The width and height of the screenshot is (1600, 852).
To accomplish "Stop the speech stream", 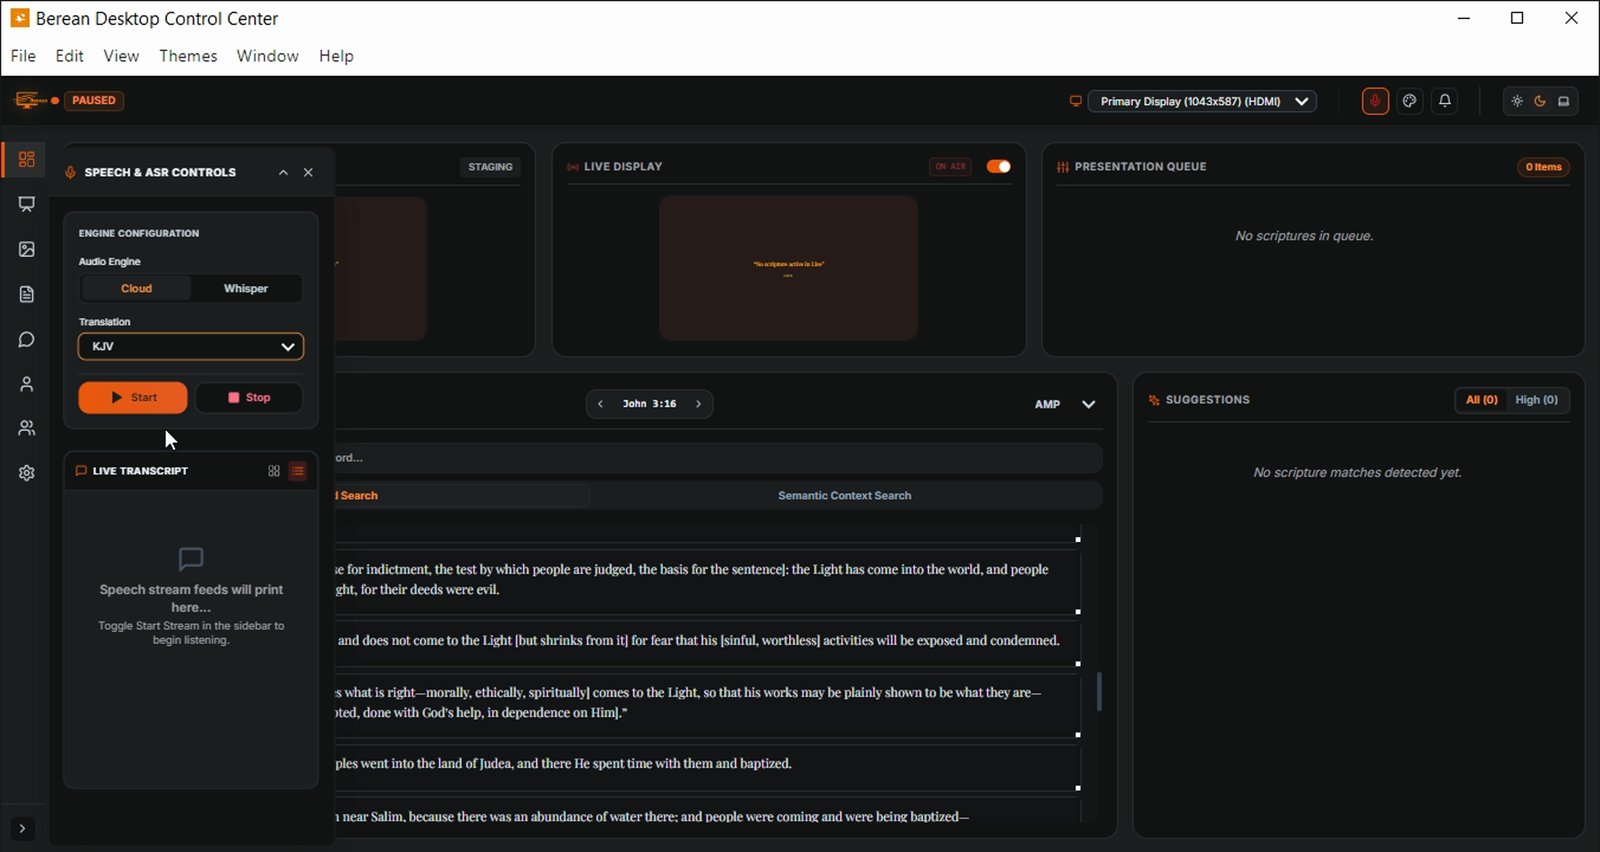I will click(249, 398).
